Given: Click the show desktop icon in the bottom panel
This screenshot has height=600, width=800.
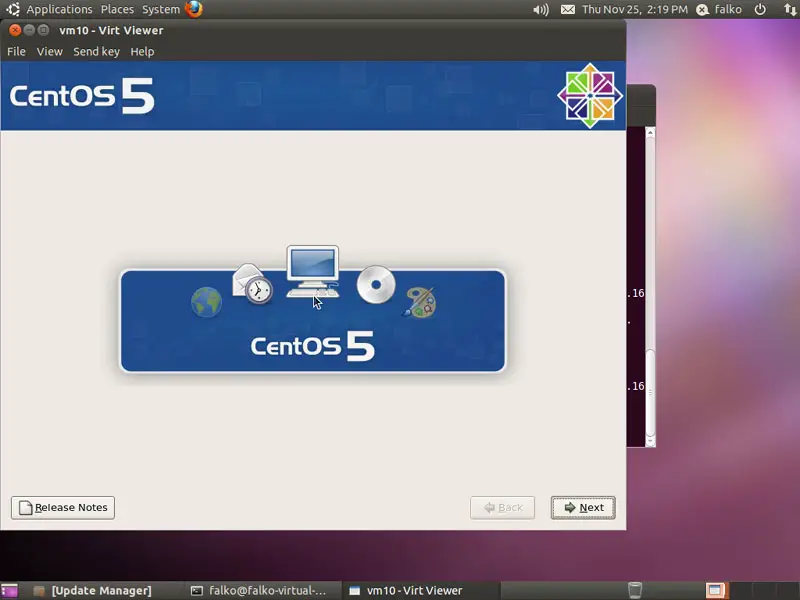Looking at the screenshot, I should coord(9,590).
